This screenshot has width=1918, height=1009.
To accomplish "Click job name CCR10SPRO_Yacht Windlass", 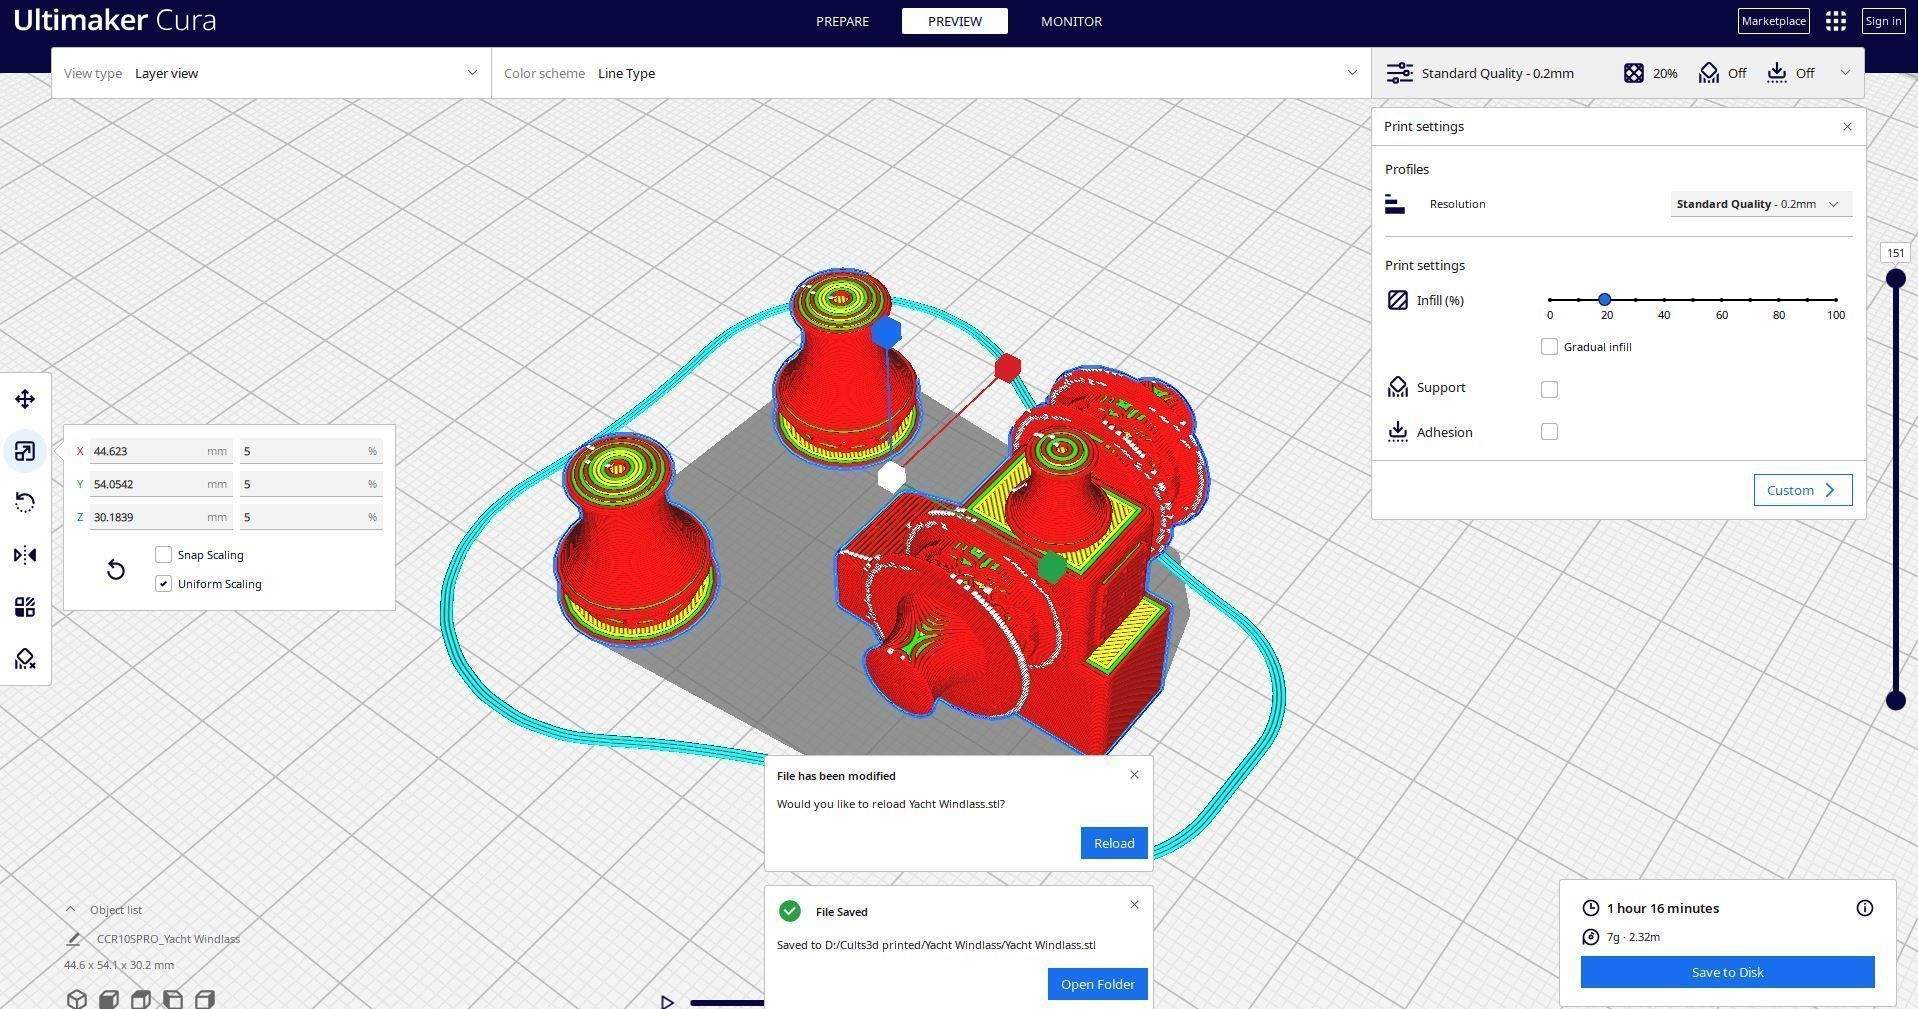I will 168,939.
